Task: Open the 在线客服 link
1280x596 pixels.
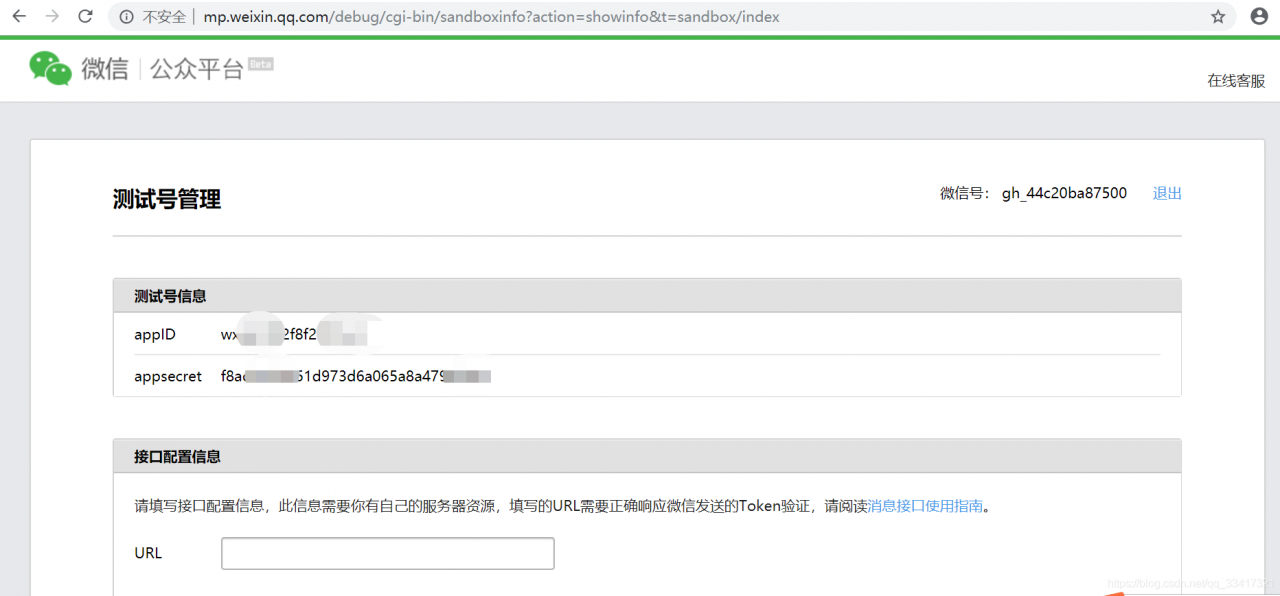Action: tap(1236, 81)
